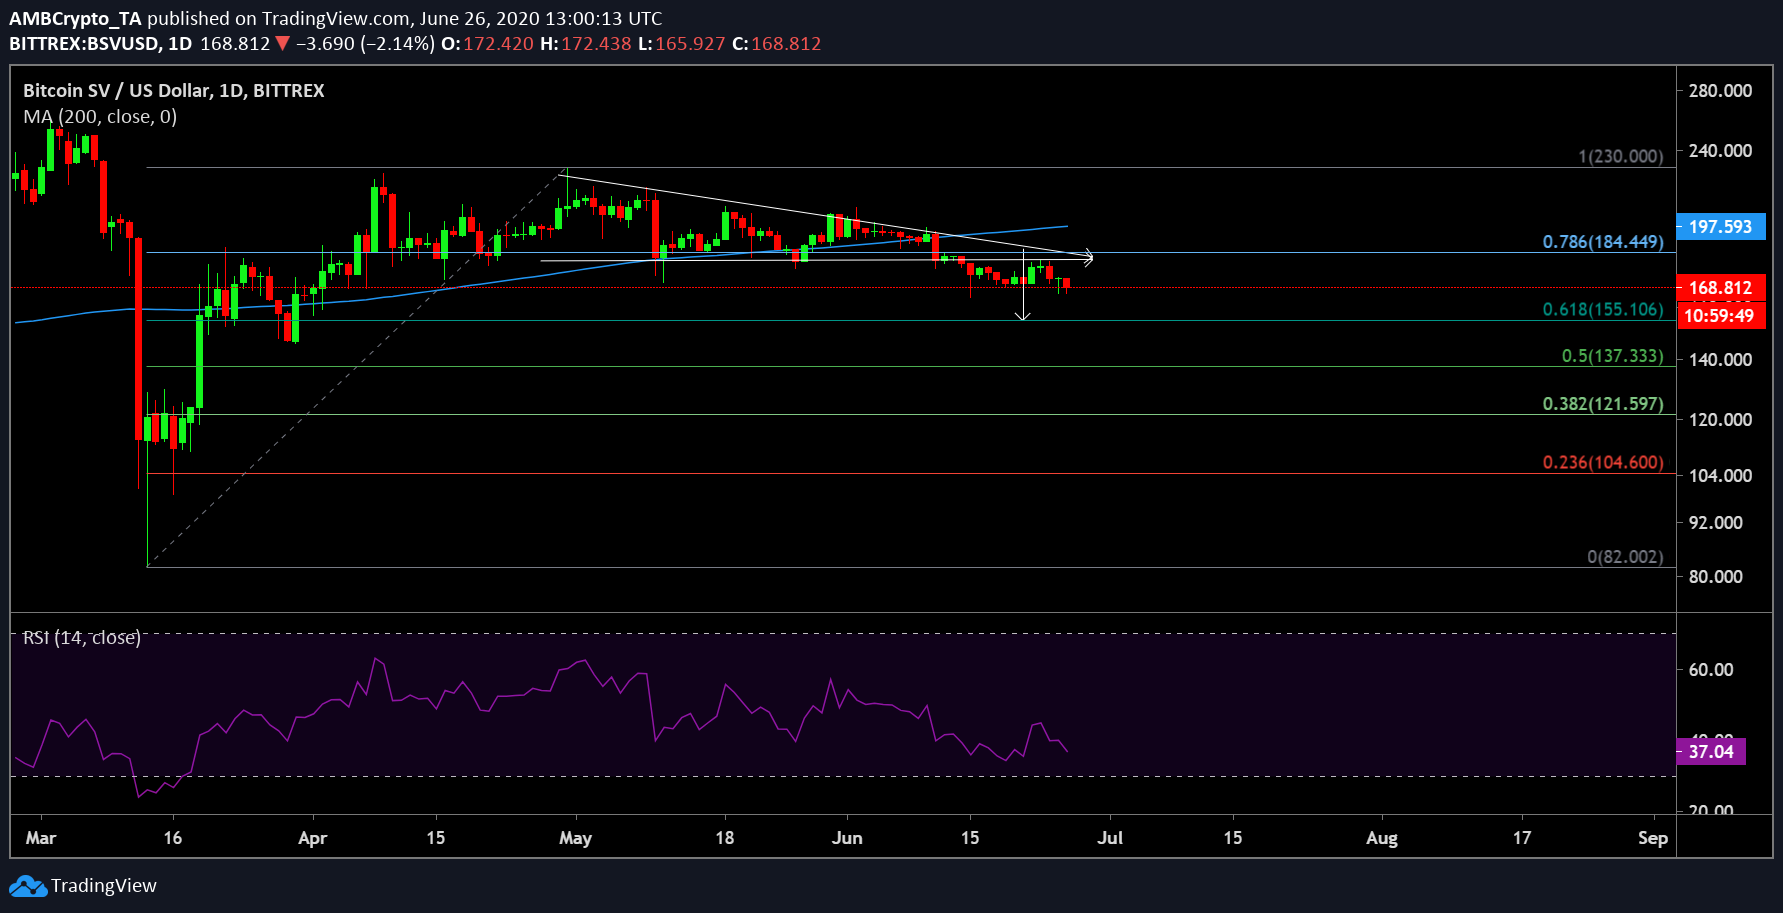The height and width of the screenshot is (913, 1783).
Task: Click the AMBCrypto_TA publisher name
Action: tap(76, 18)
